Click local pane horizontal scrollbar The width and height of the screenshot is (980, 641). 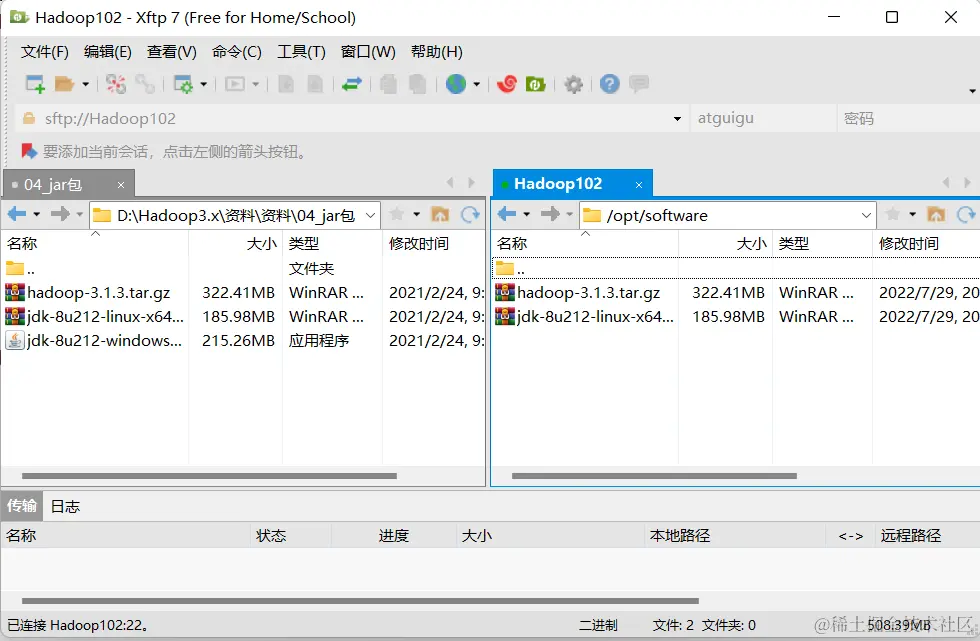(209, 476)
